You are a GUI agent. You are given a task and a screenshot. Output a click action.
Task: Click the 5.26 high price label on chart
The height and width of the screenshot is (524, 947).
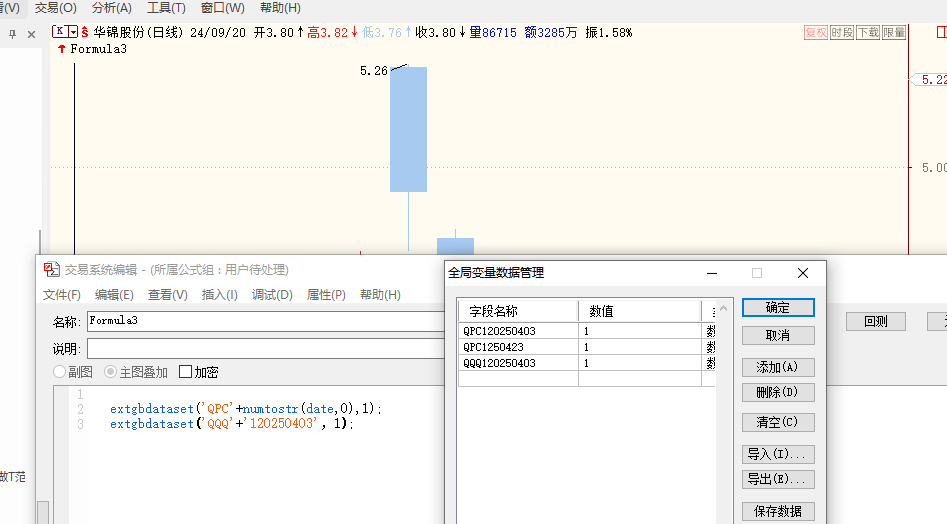tap(374, 71)
